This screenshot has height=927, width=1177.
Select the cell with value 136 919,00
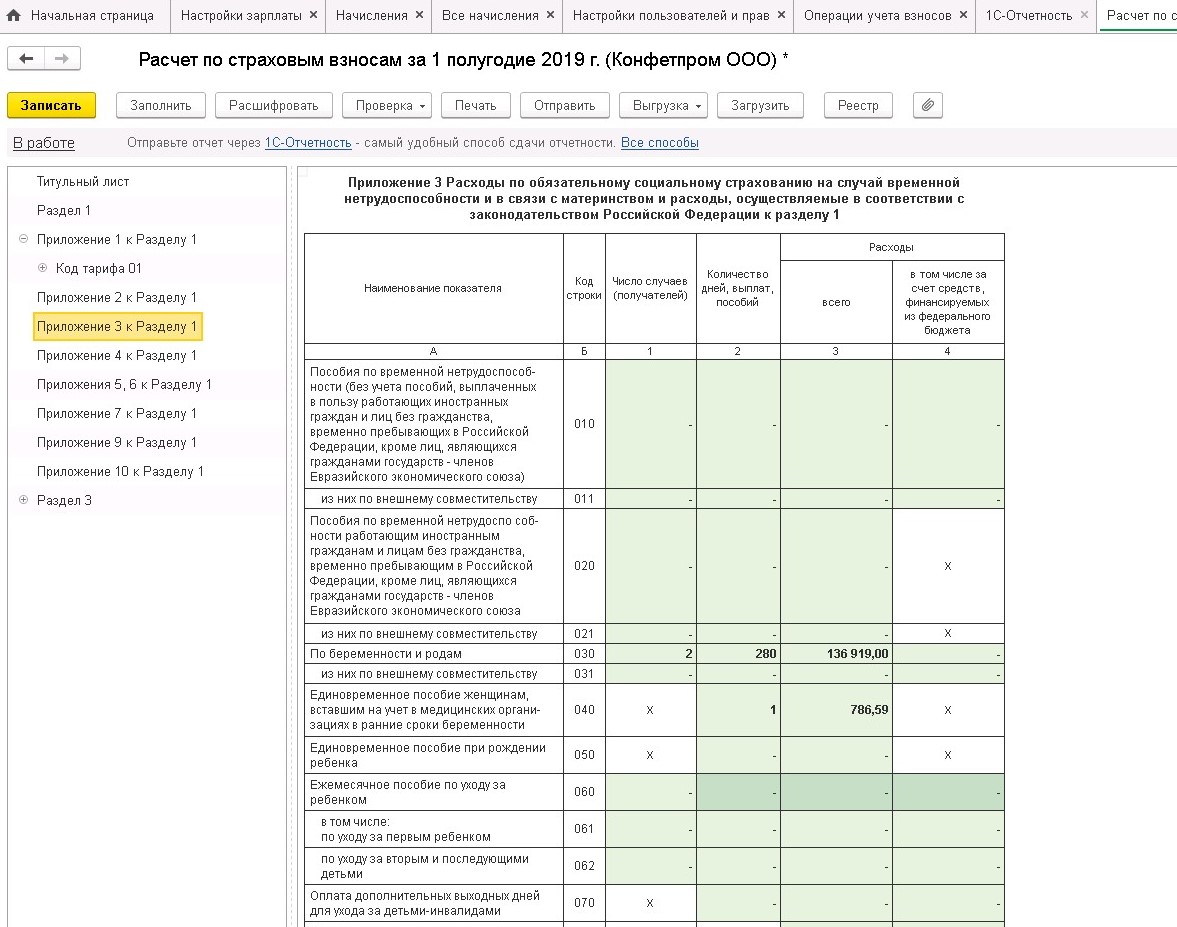(836, 654)
